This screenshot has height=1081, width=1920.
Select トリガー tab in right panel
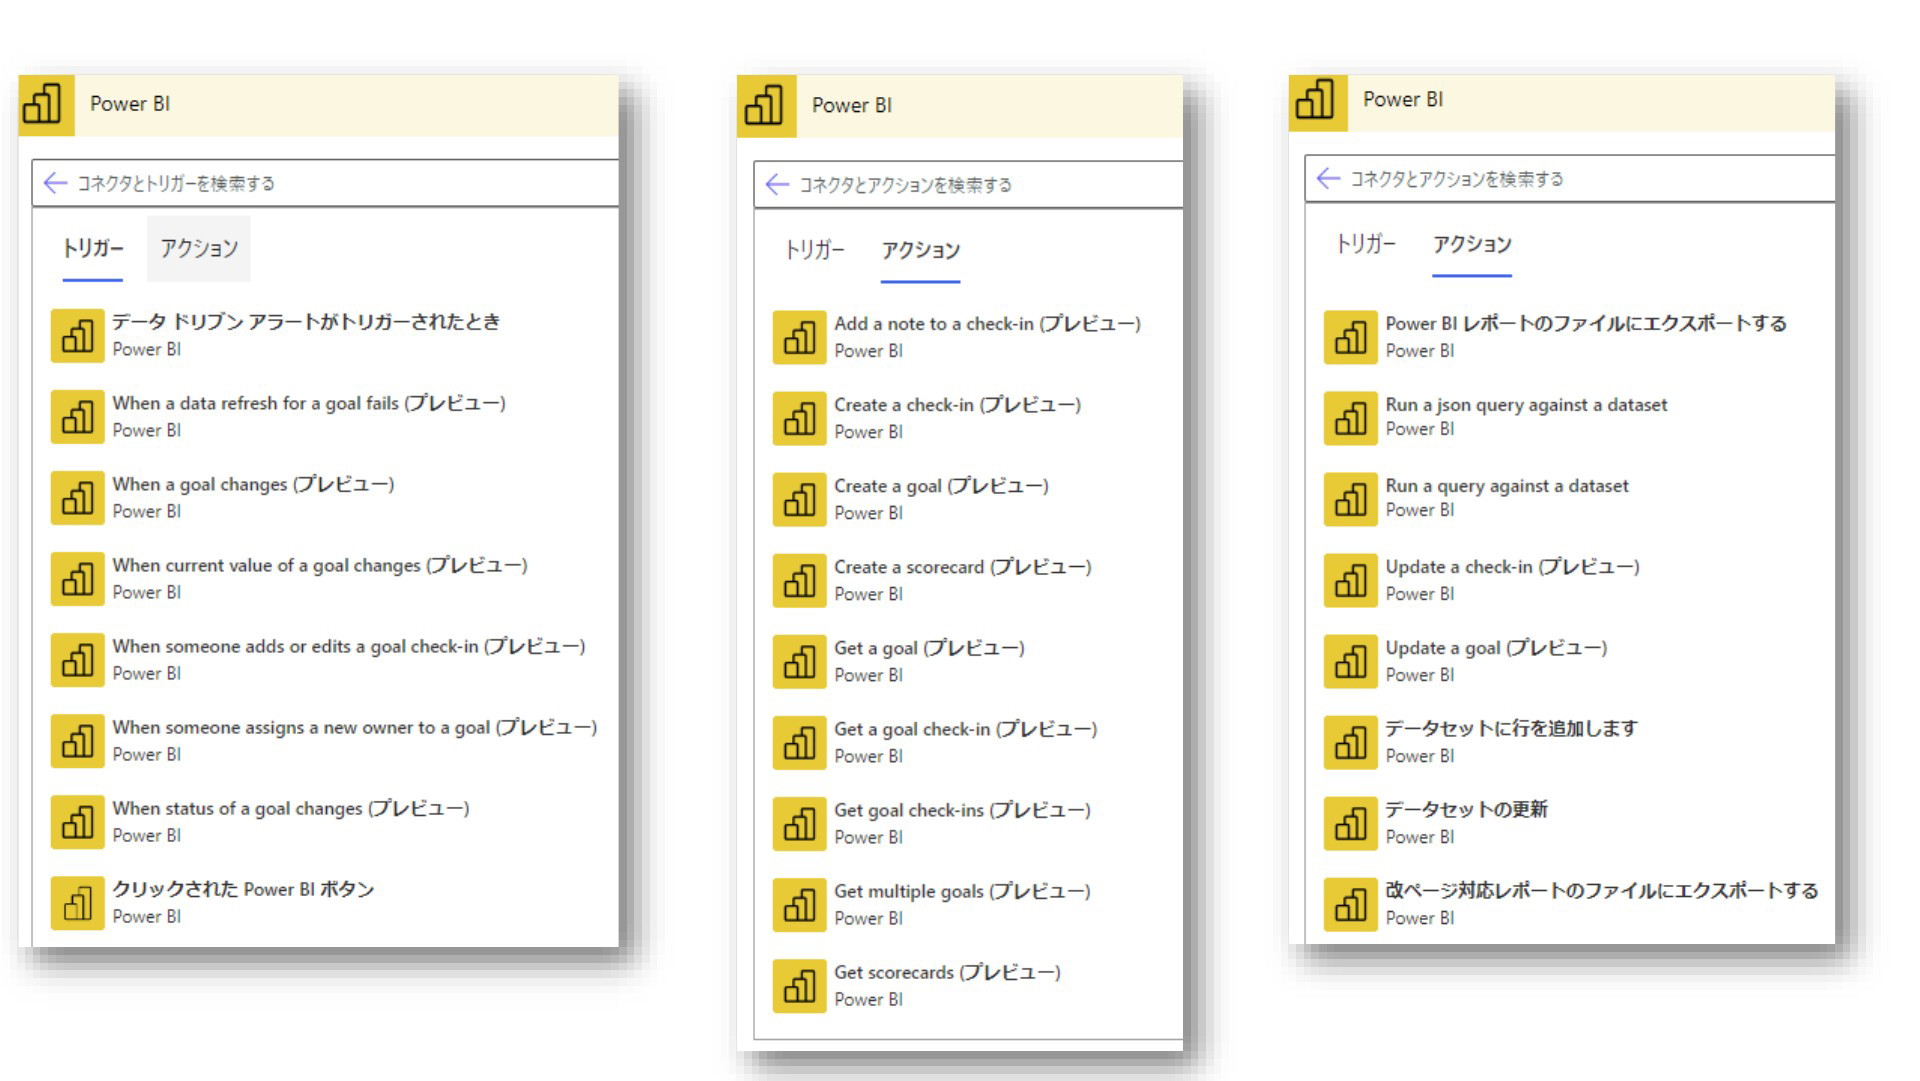pyautogui.click(x=1365, y=244)
